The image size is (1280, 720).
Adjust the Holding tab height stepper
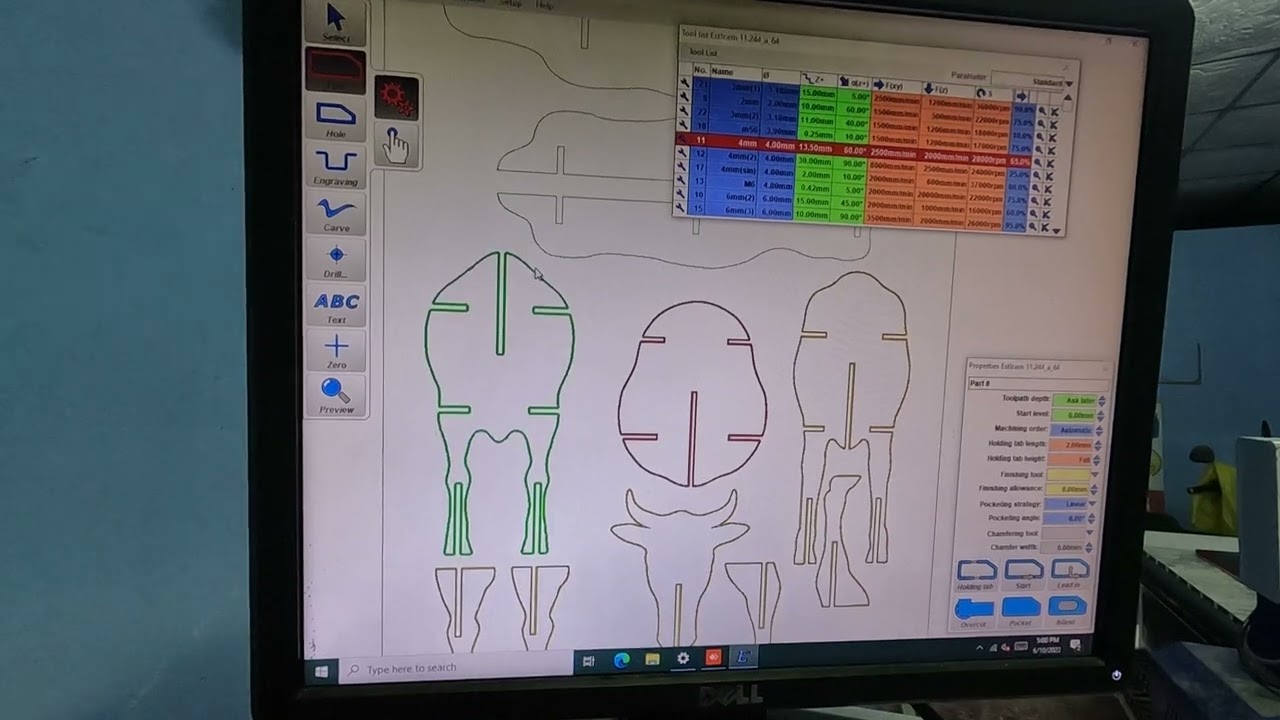(1098, 460)
